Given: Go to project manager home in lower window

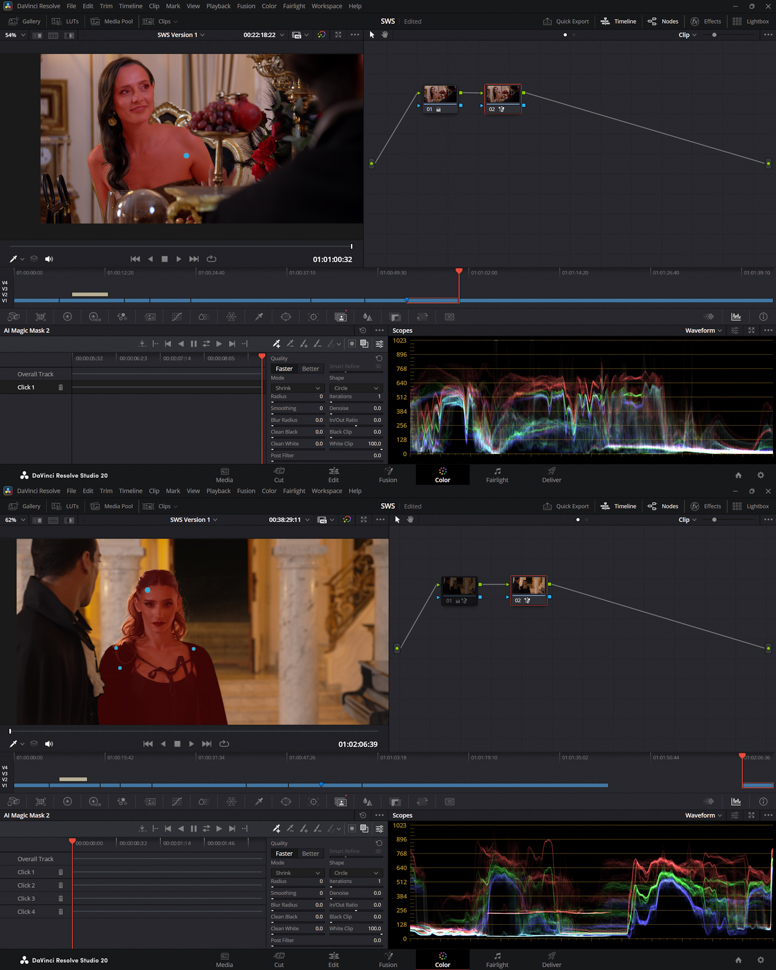Looking at the screenshot, I should (738, 960).
